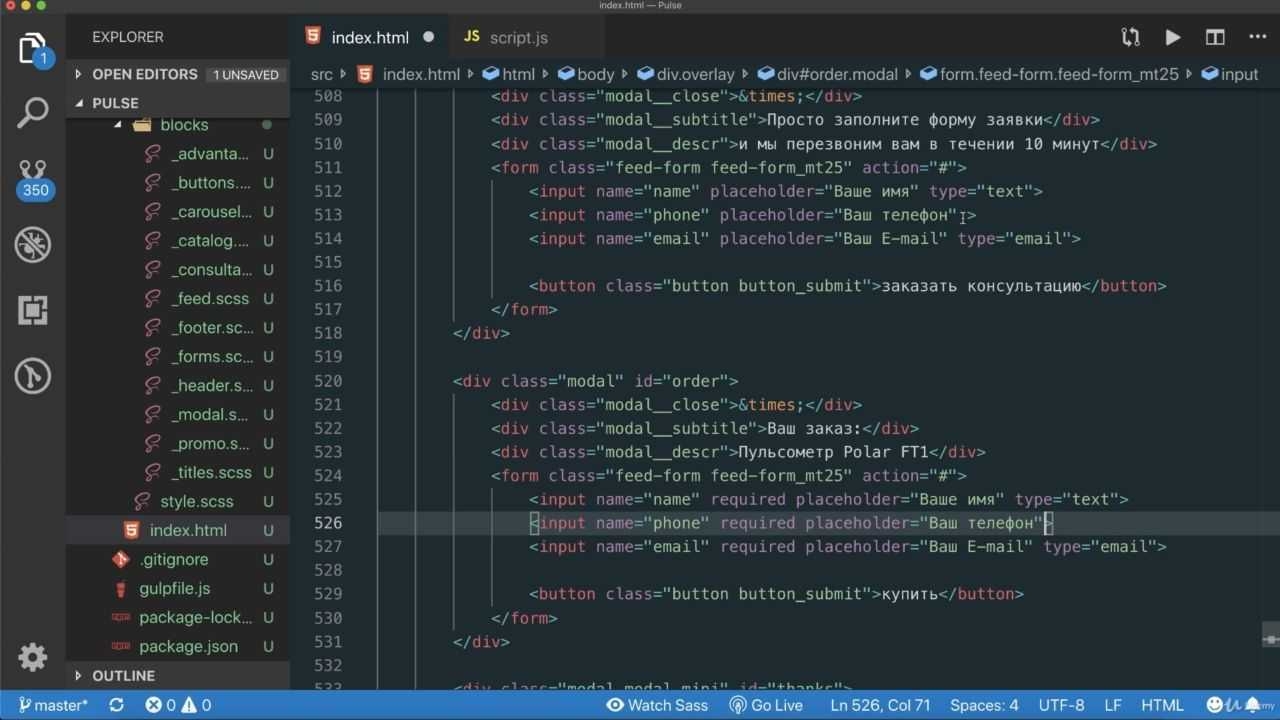Open the Git graph circular icon in activity bar

(x=33, y=376)
